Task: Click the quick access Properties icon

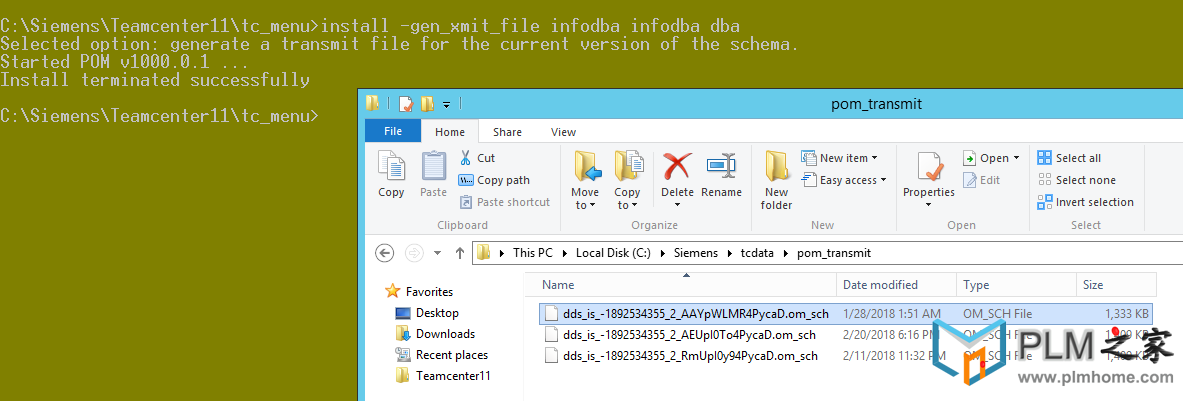Action: tap(406, 103)
